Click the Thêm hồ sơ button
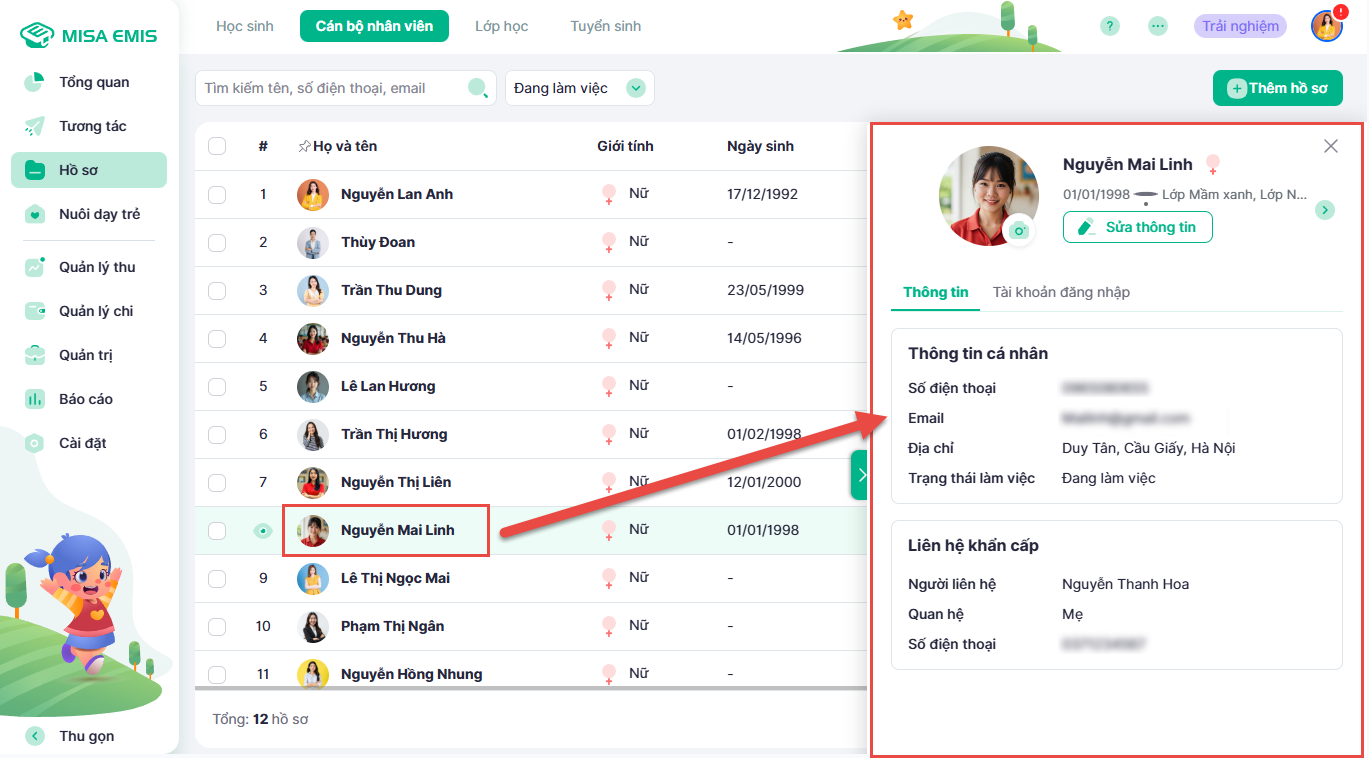The height and width of the screenshot is (758, 1369). coord(1277,88)
